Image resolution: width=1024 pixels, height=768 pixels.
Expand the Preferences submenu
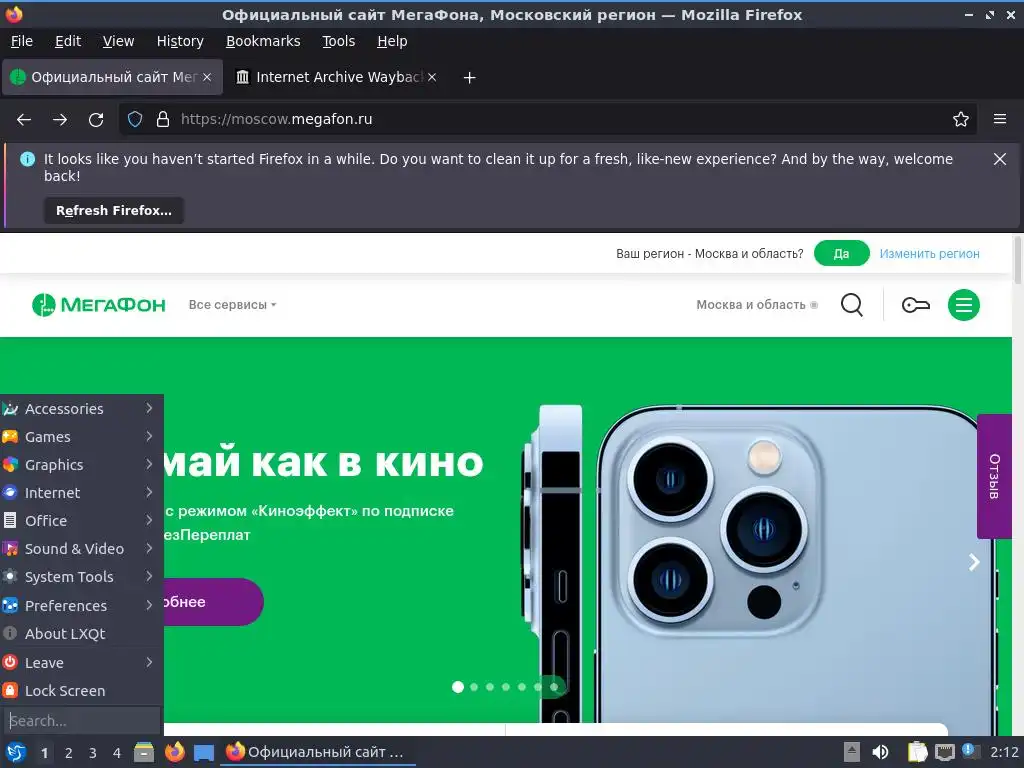(x=80, y=606)
